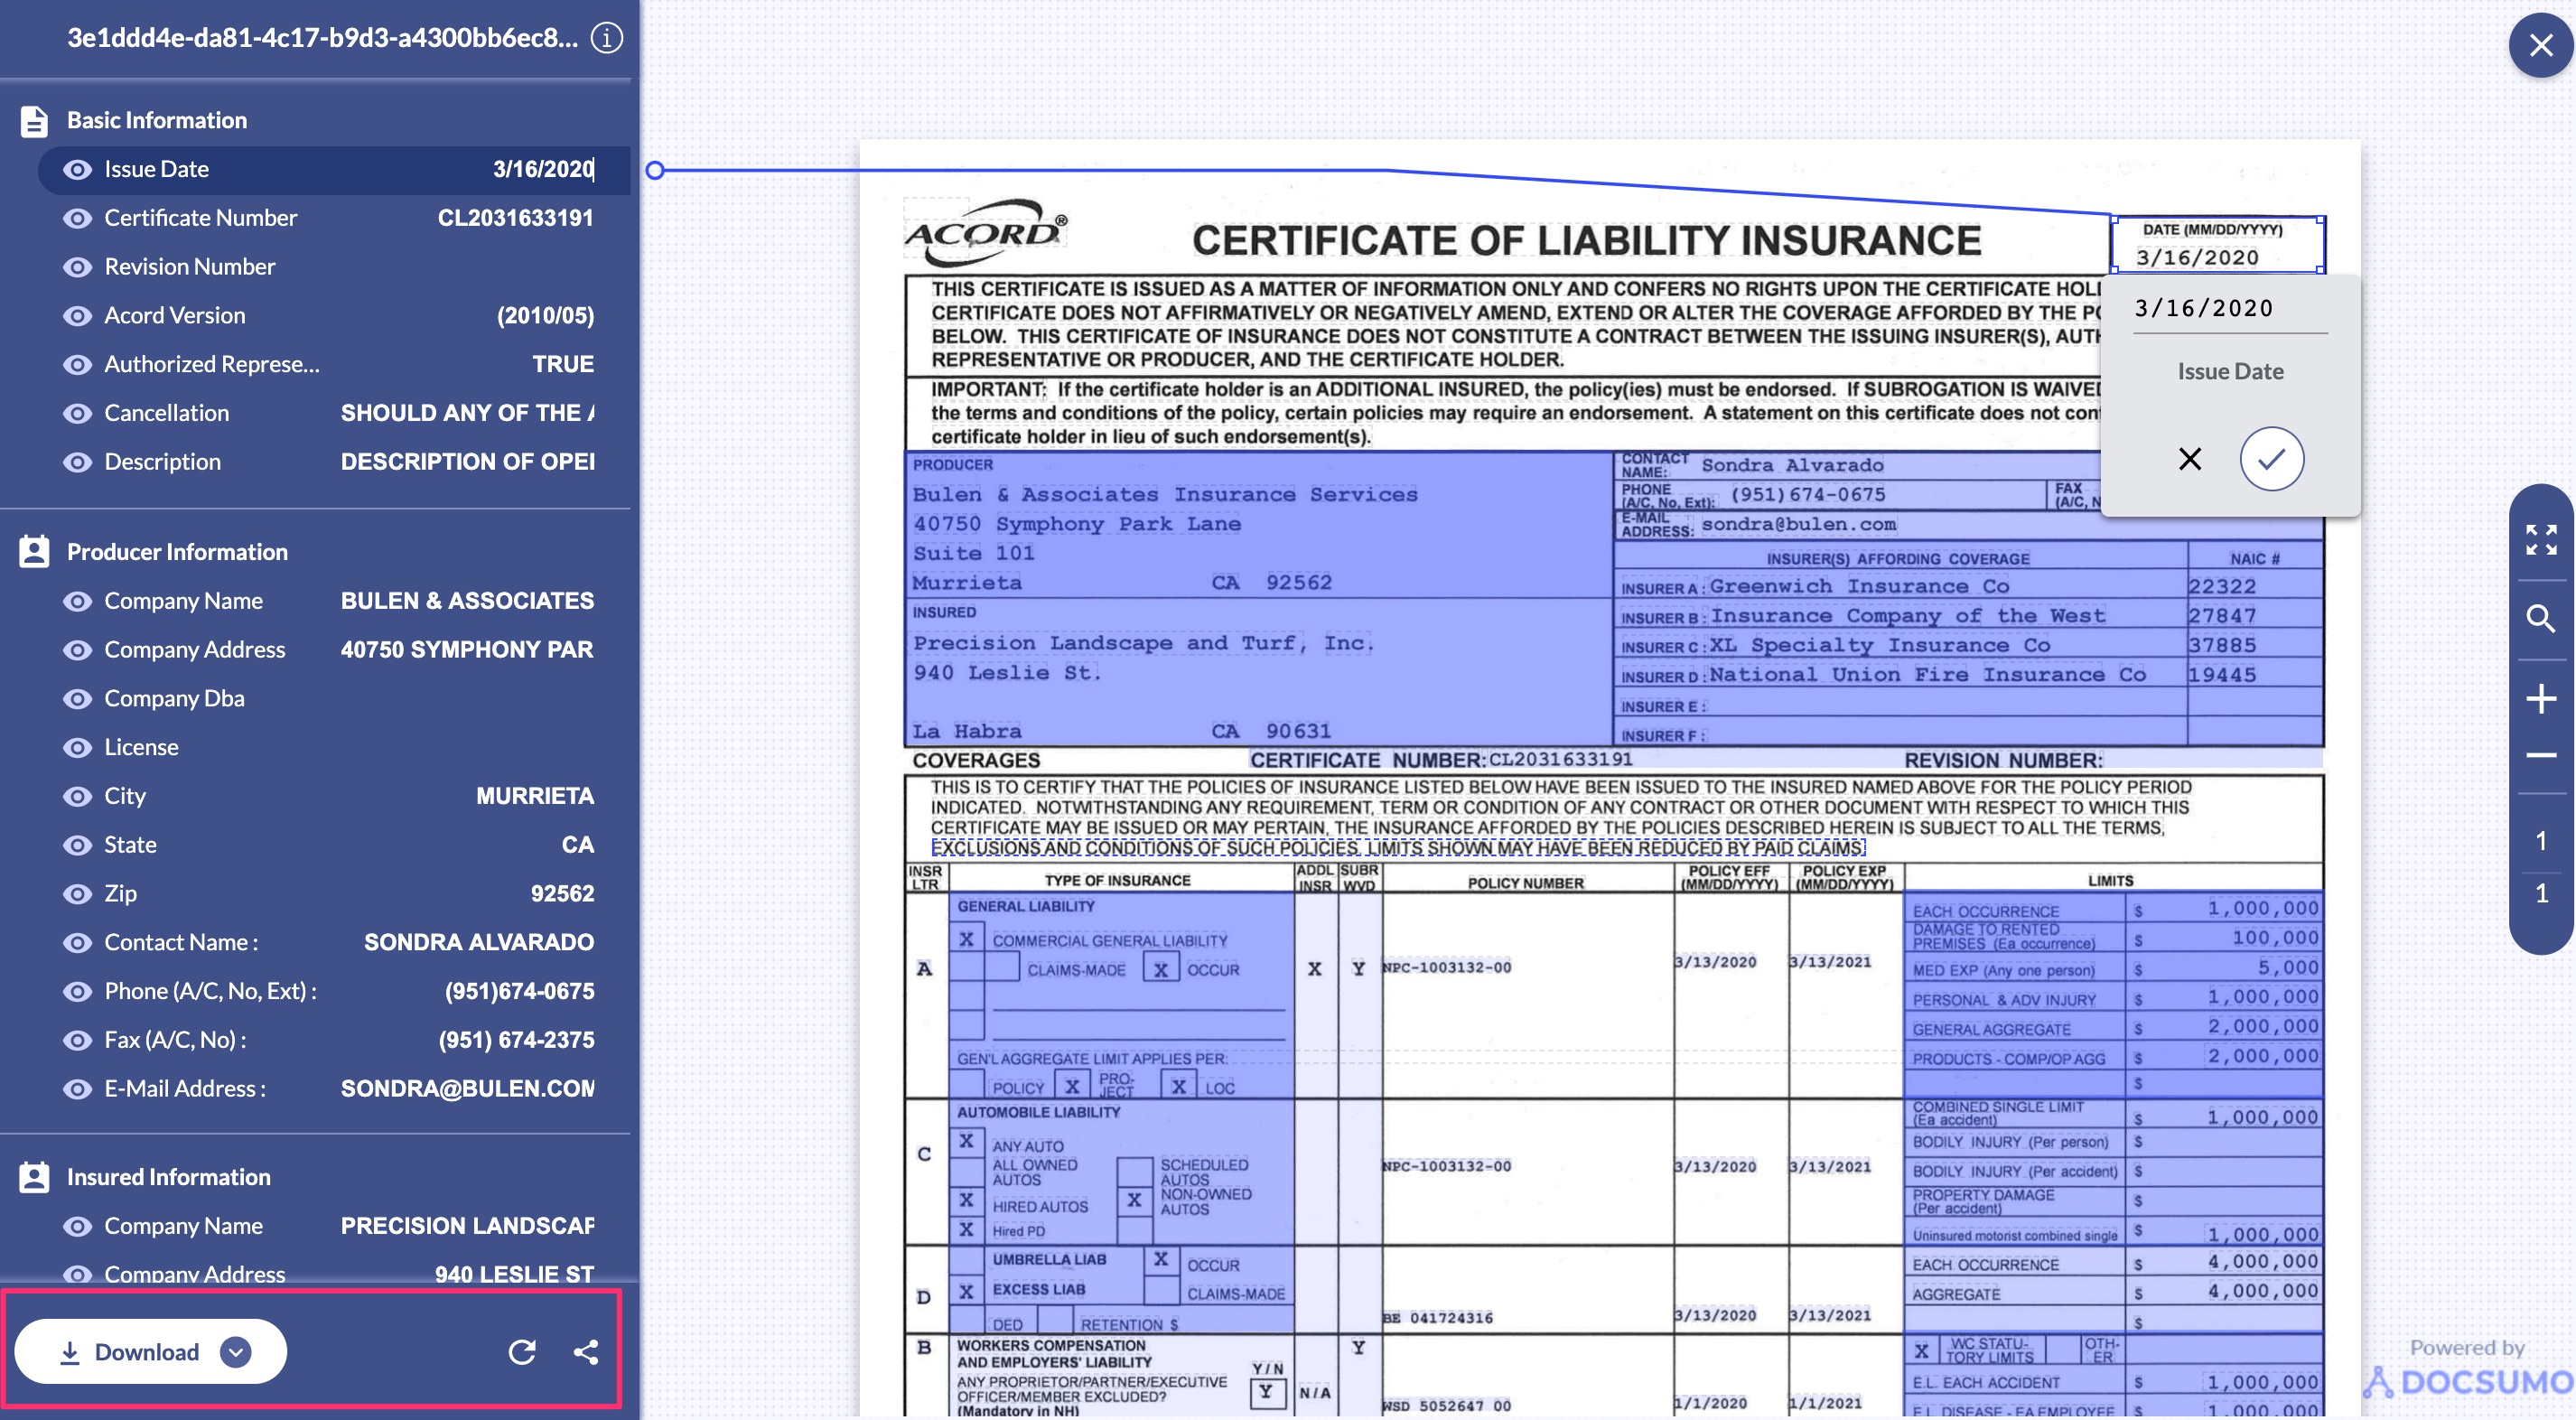The height and width of the screenshot is (1420, 2576).
Task: Open the Download dropdown arrow
Action: [236, 1352]
